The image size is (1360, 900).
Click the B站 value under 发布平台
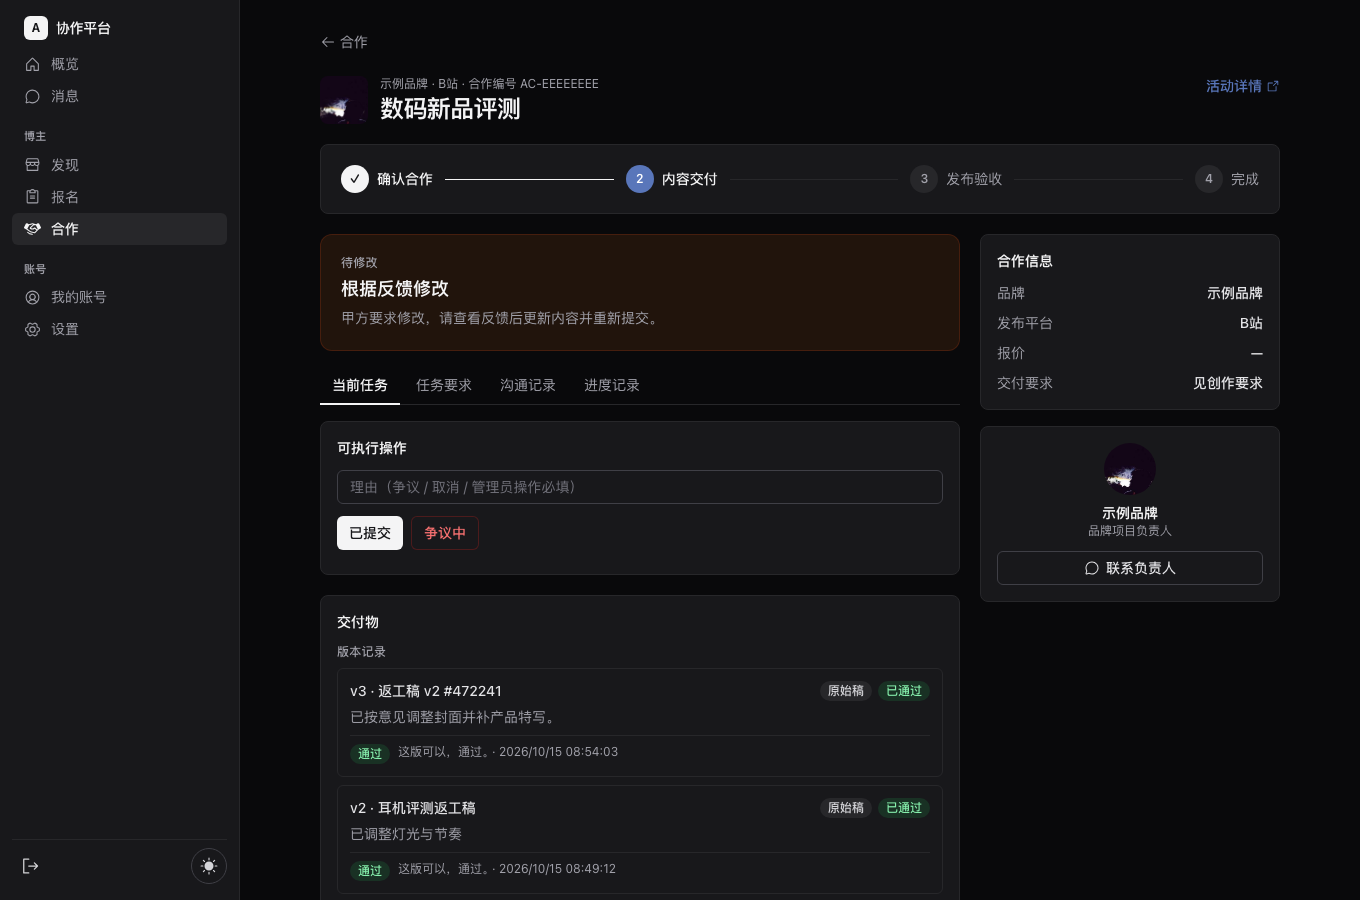1251,323
